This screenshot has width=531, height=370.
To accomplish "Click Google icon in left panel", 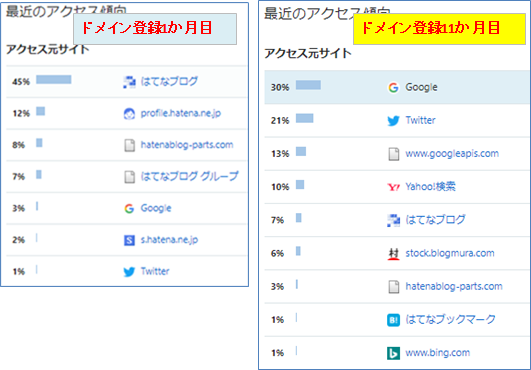I will point(129,209).
